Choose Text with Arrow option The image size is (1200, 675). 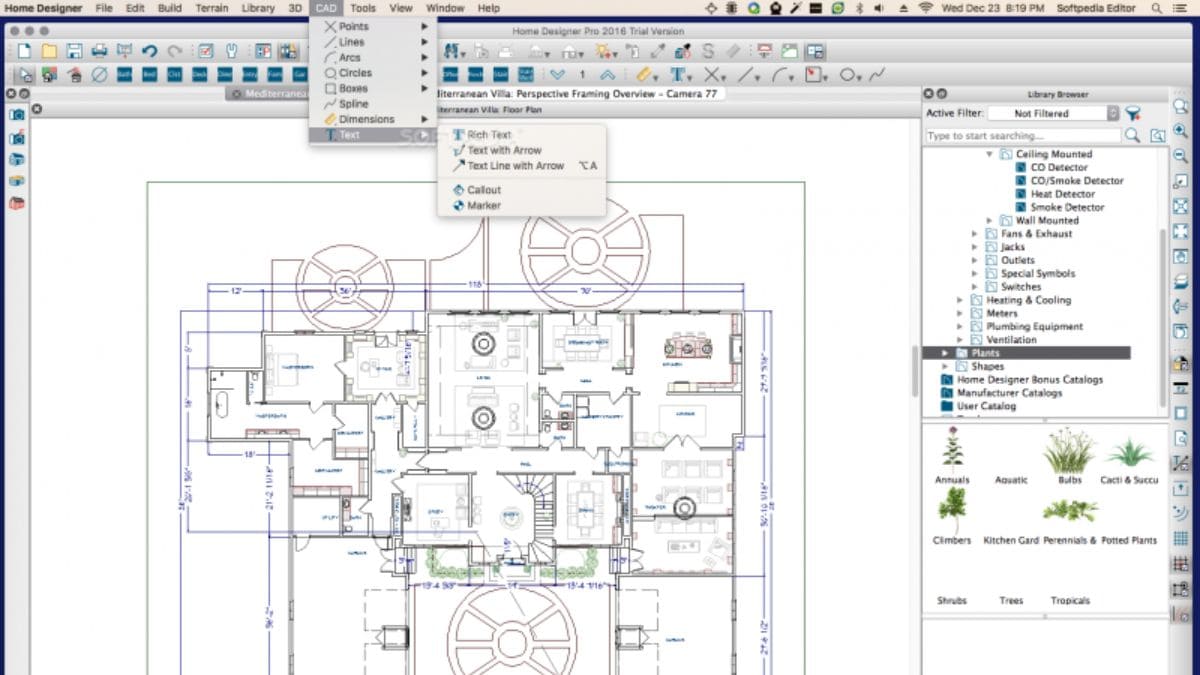click(521, 150)
